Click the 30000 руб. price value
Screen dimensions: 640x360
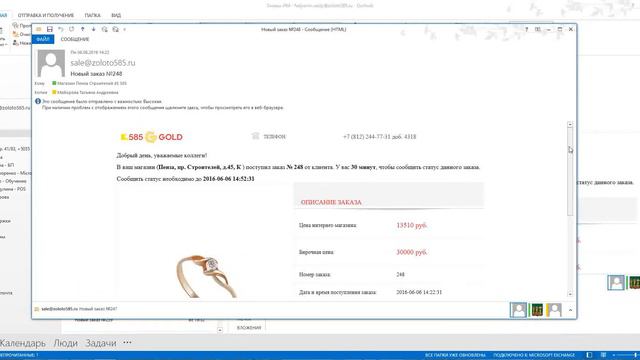[411, 252]
